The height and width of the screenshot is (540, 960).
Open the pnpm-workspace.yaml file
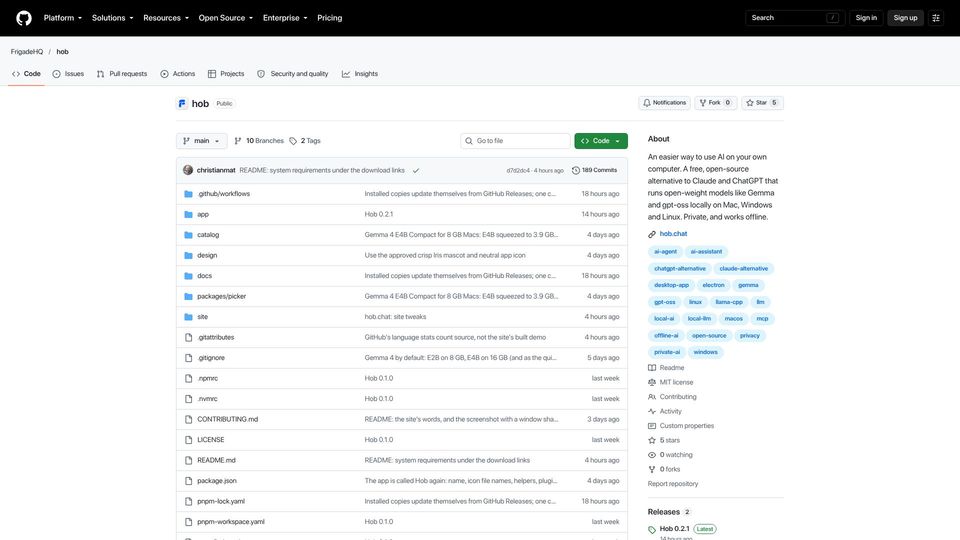[231, 522]
